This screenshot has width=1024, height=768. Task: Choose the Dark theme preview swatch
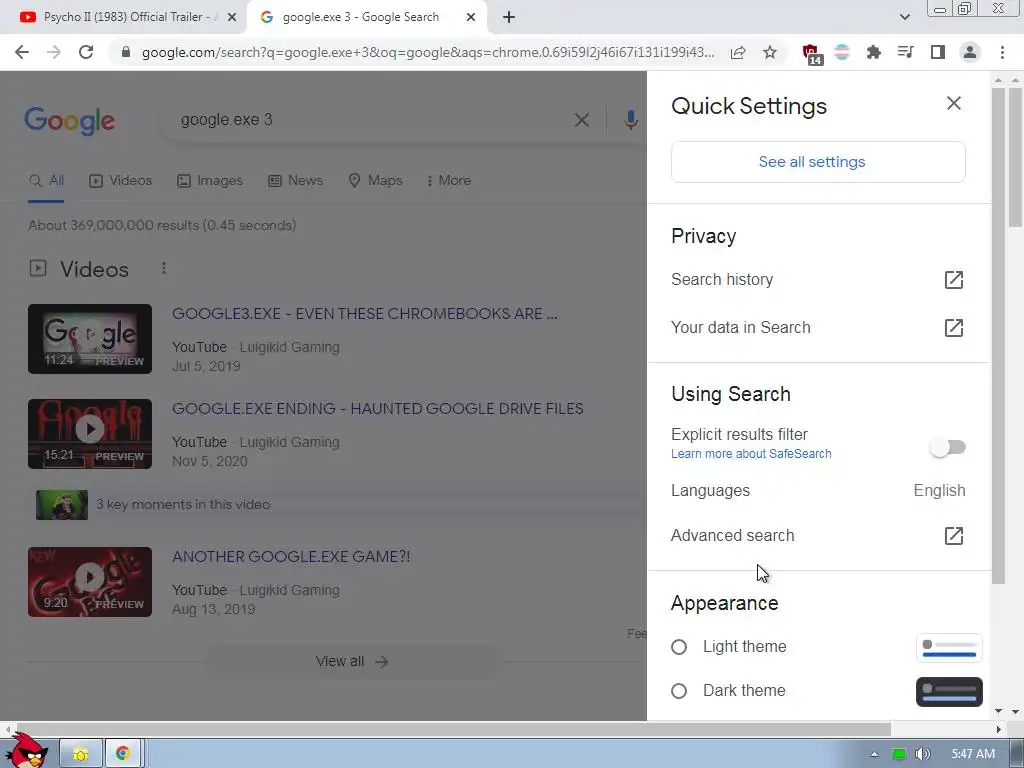coord(949,692)
